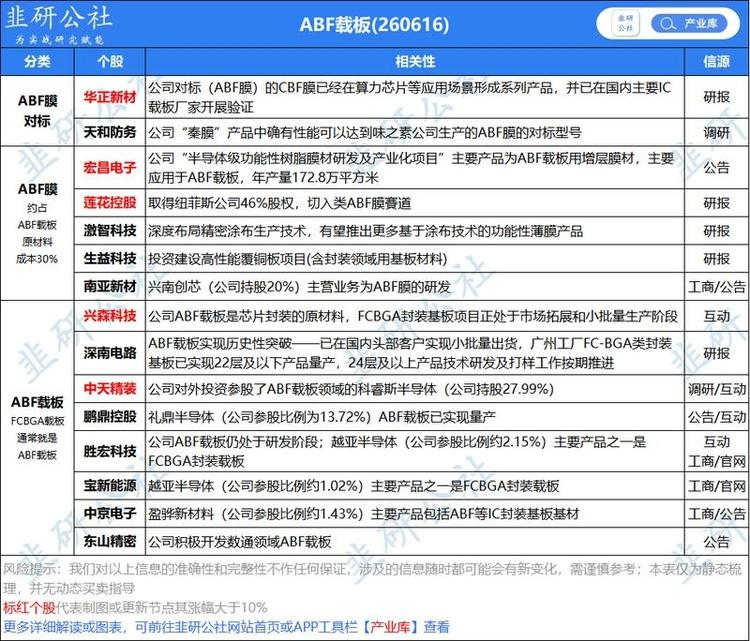Click 宝新能源 description with 1.02% stake
This screenshot has height=641, width=750.
pos(353,486)
